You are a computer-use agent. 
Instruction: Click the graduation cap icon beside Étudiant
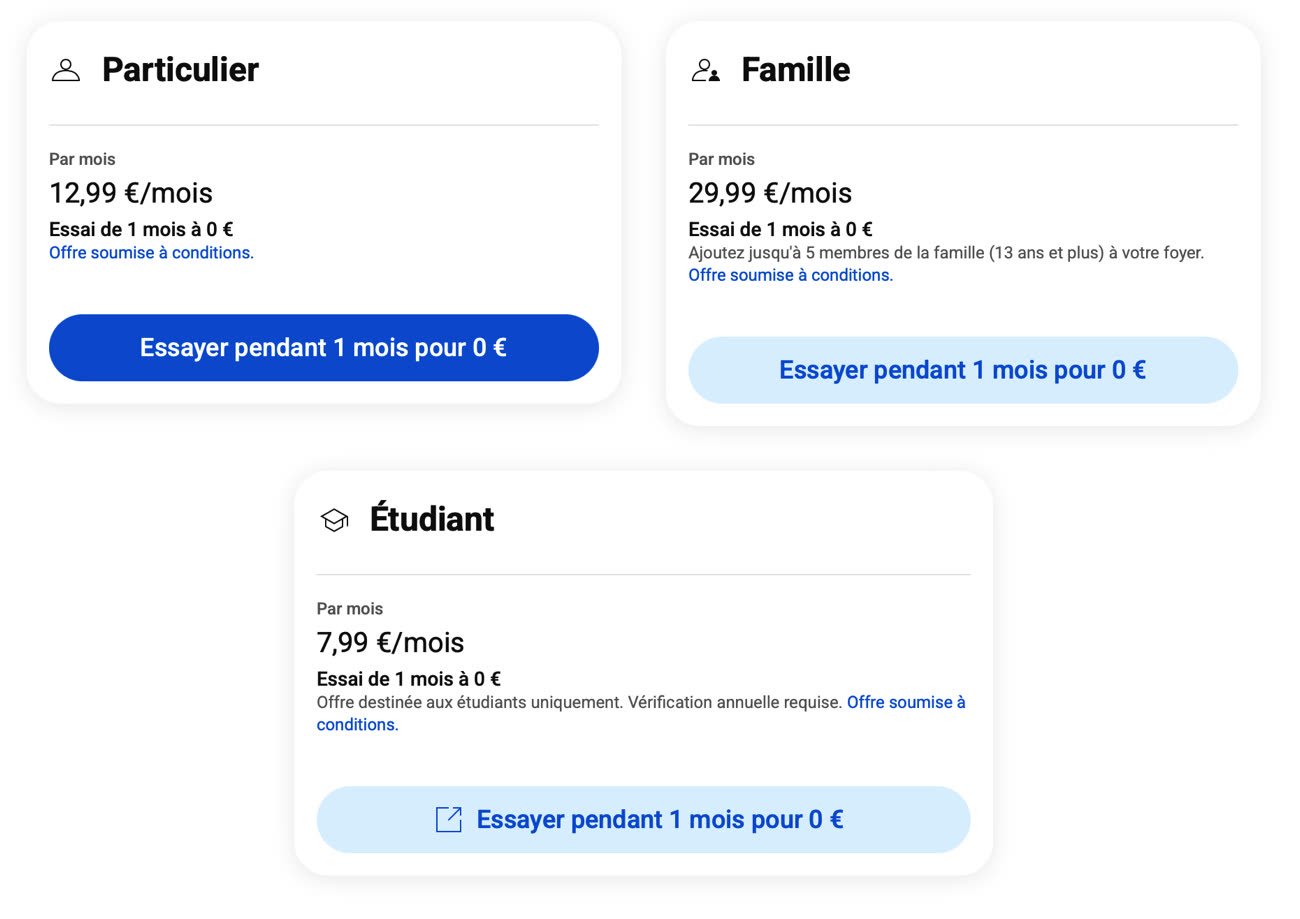(334, 520)
